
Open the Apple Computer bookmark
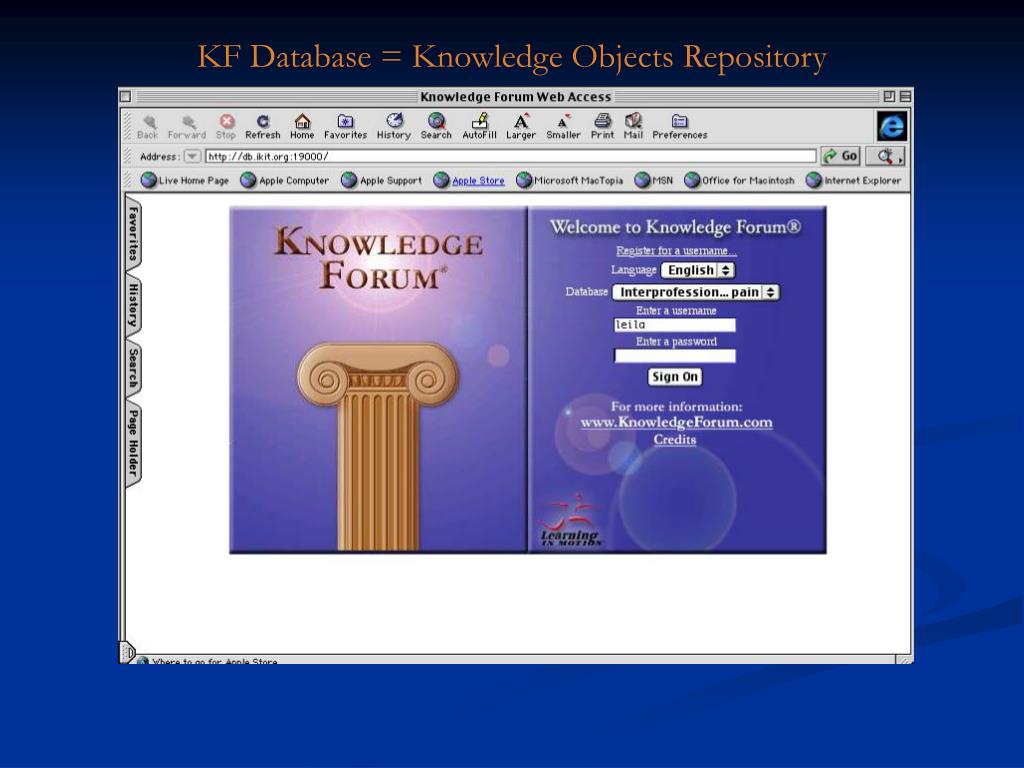pos(285,180)
